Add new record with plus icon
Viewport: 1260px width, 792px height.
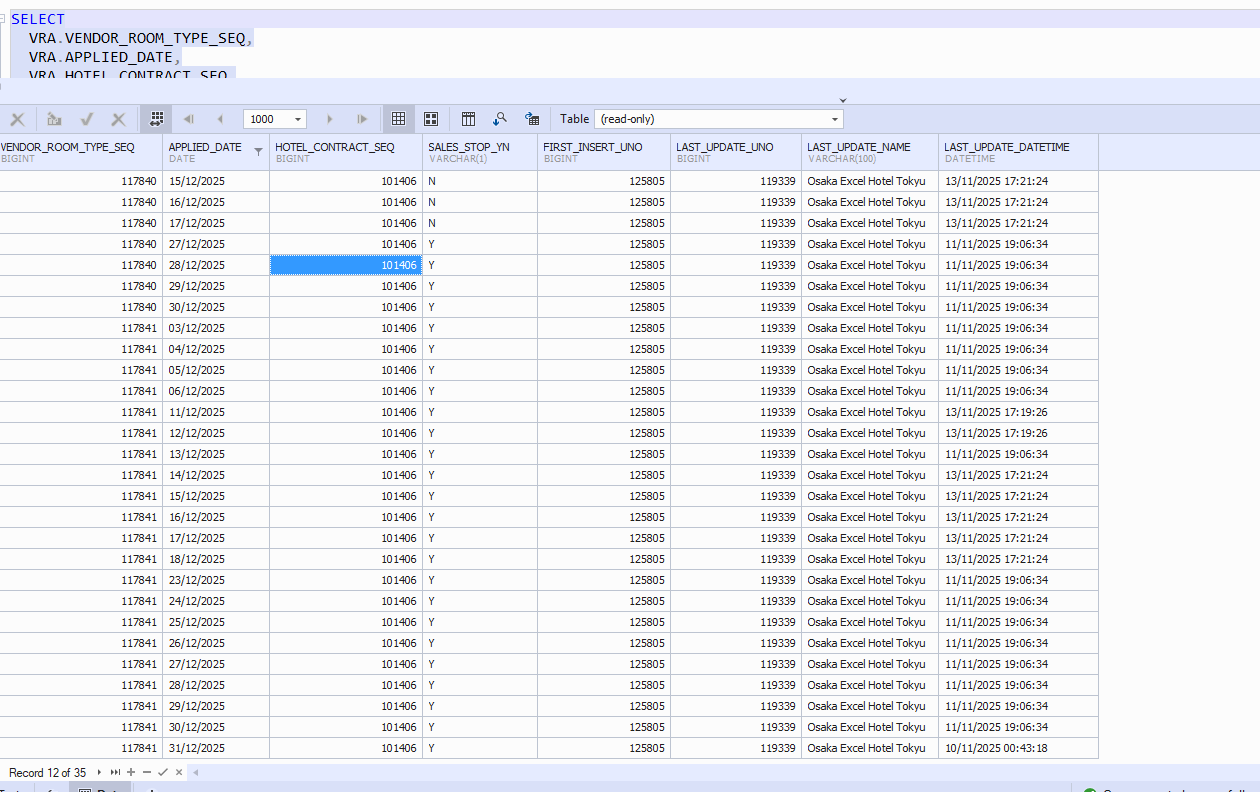131,773
